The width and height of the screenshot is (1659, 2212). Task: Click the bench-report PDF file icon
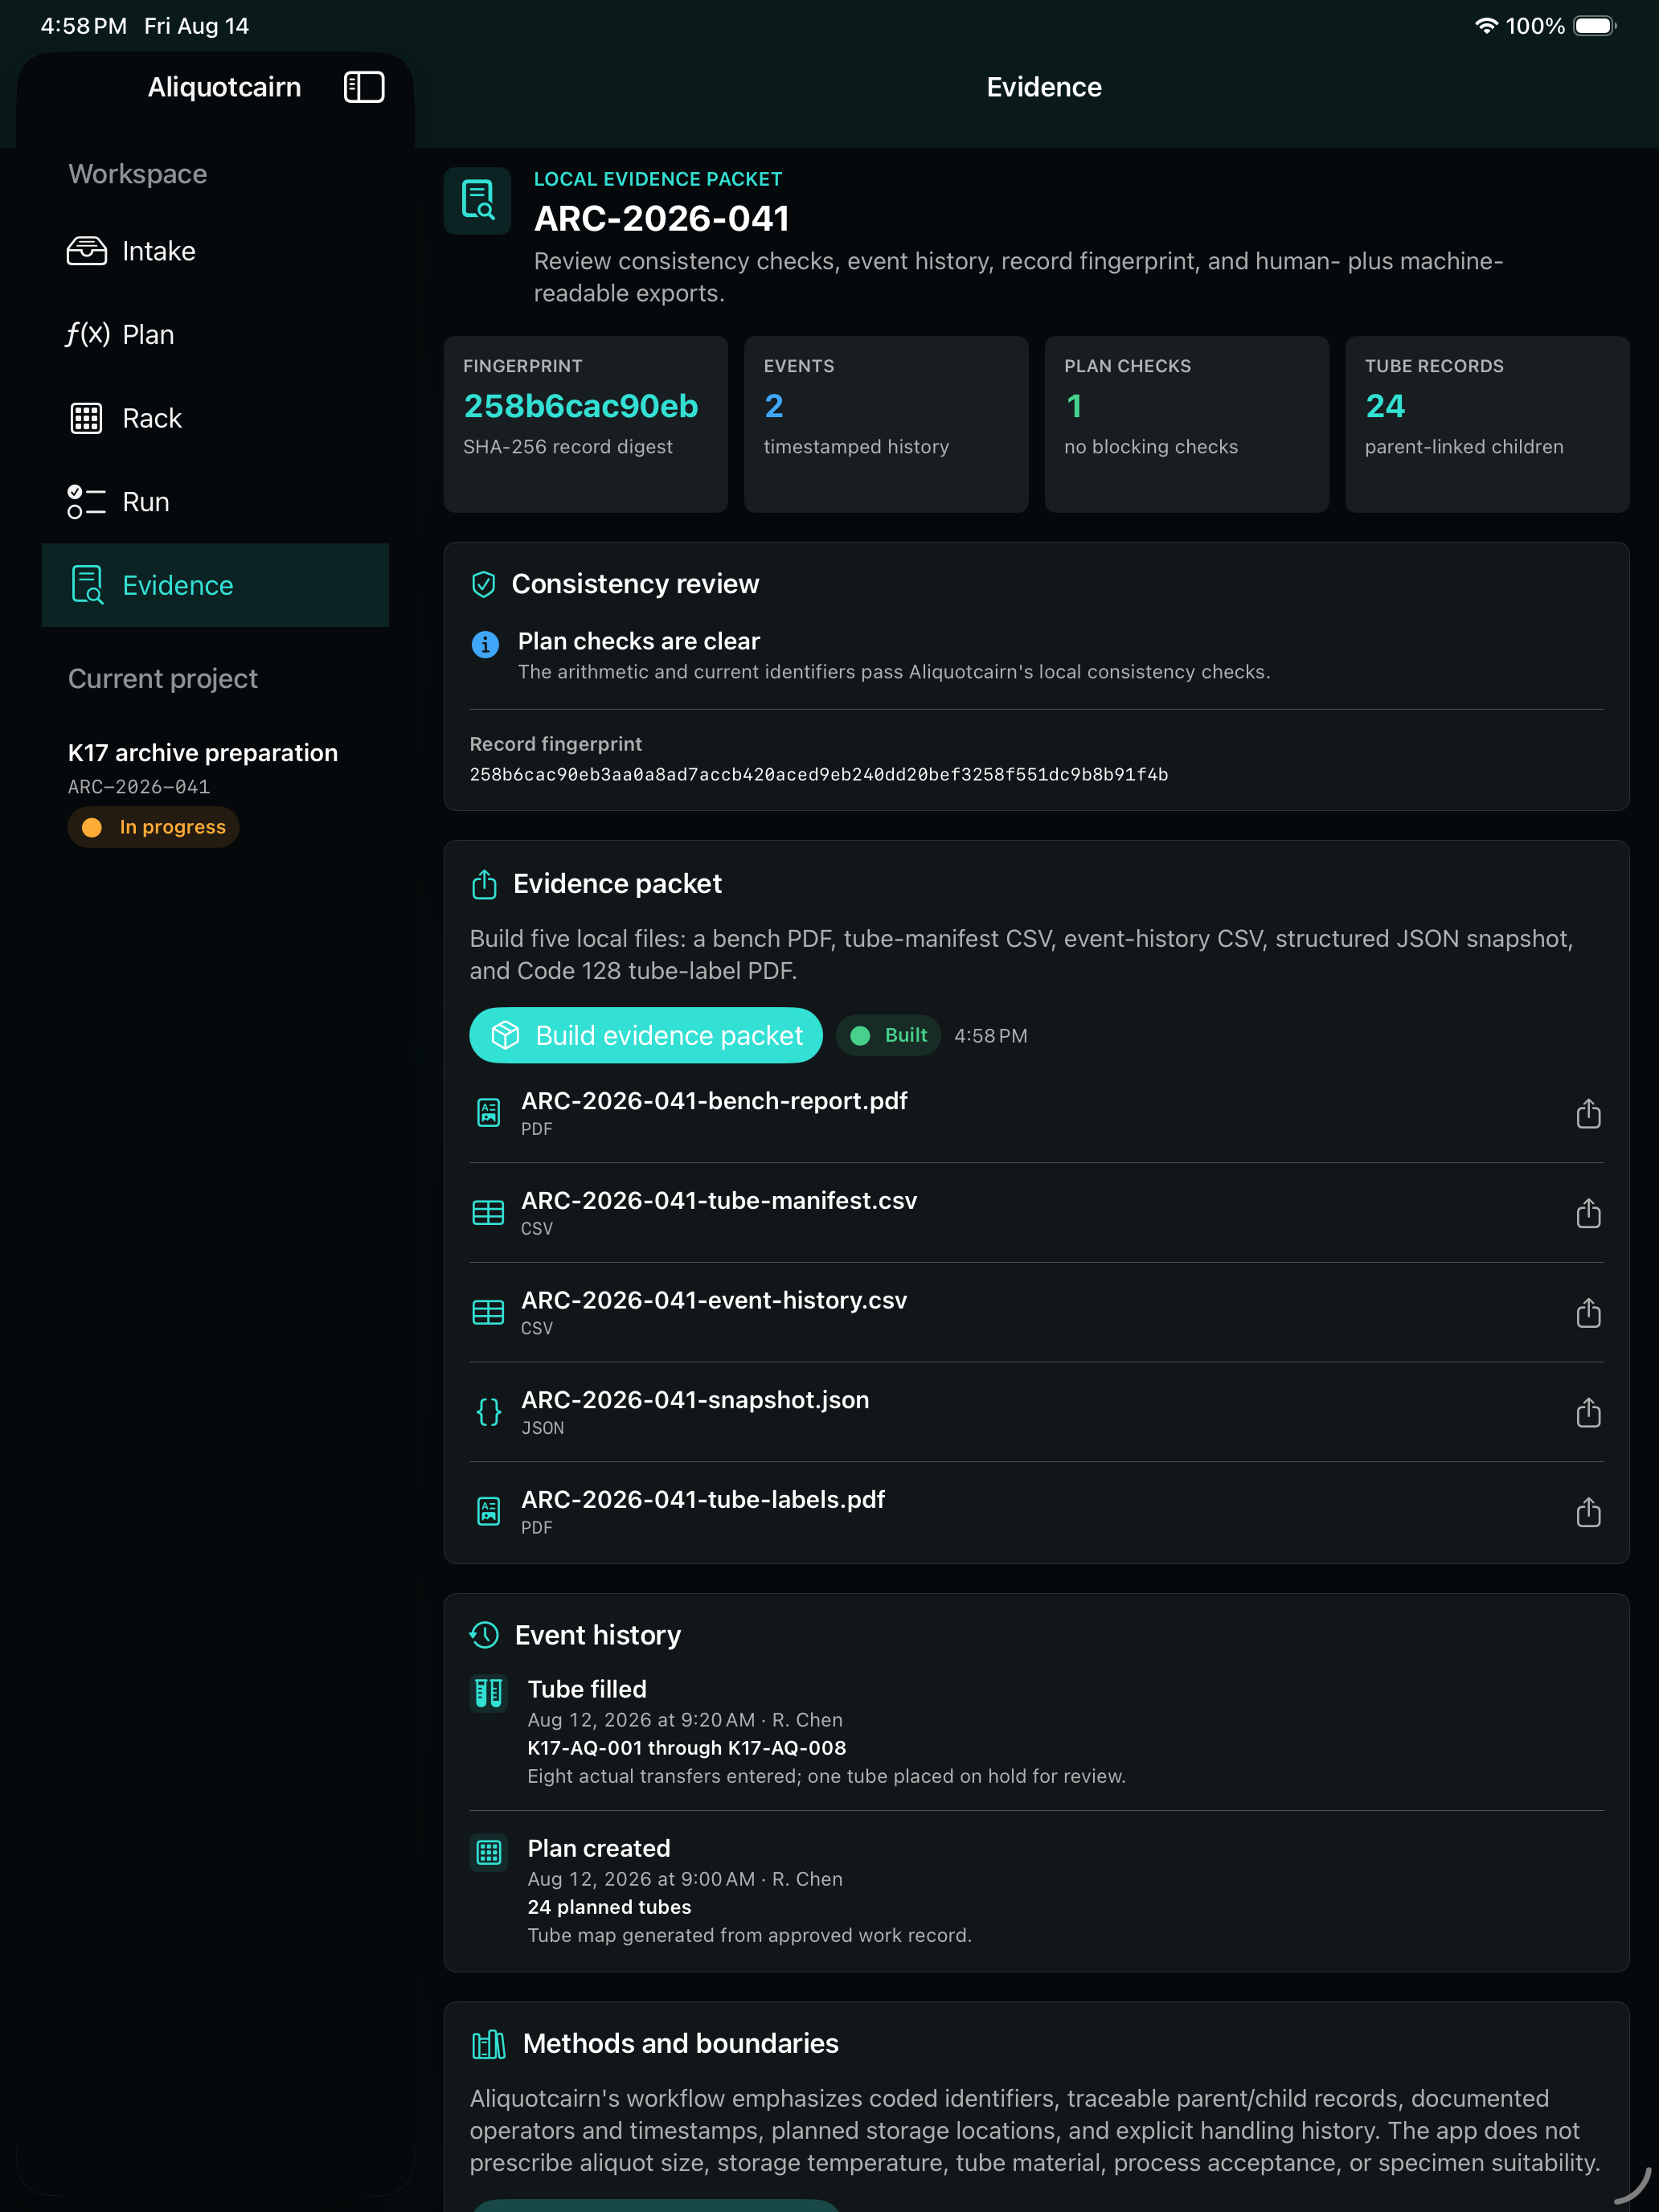[488, 1113]
